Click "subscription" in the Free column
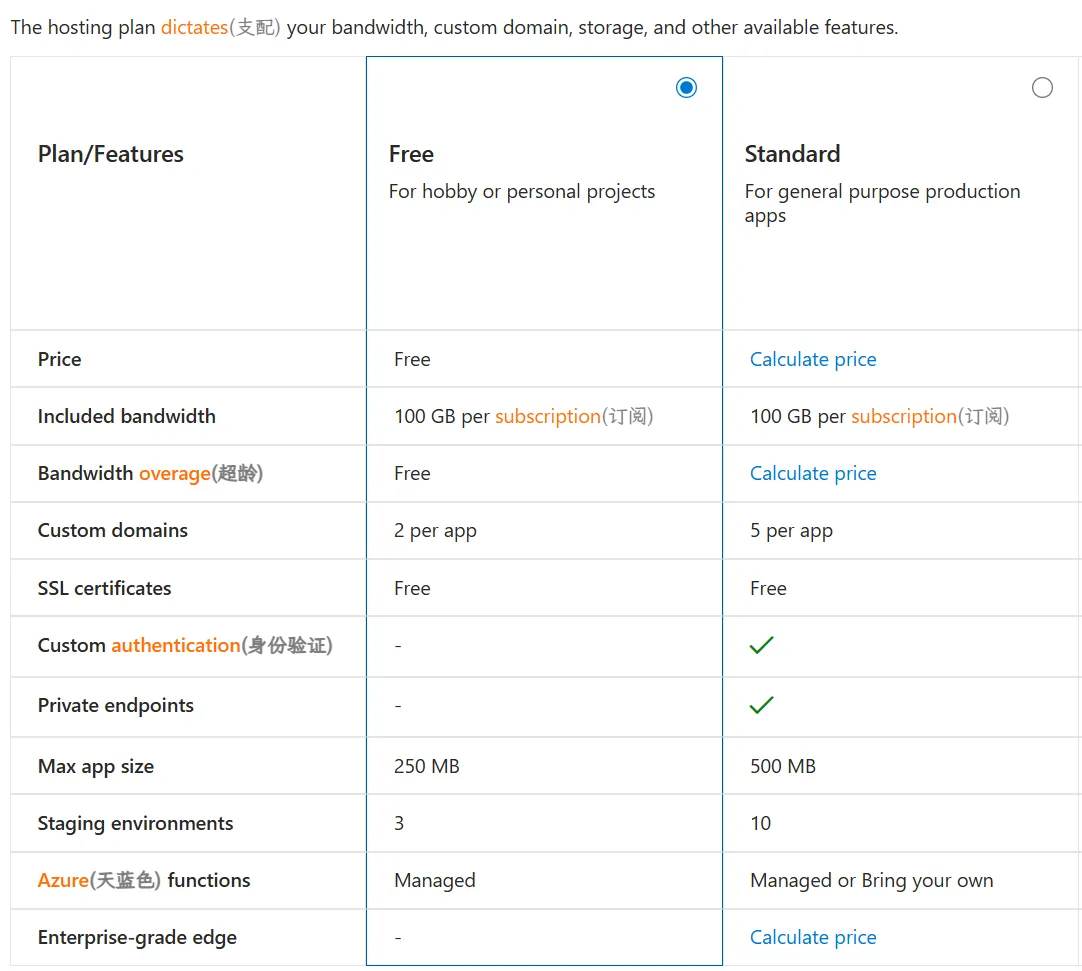1082x971 pixels. (x=548, y=417)
